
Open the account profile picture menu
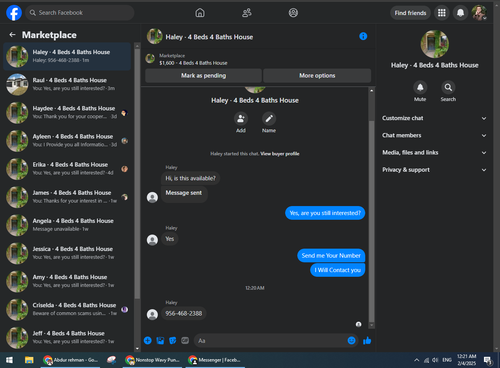tap(479, 13)
